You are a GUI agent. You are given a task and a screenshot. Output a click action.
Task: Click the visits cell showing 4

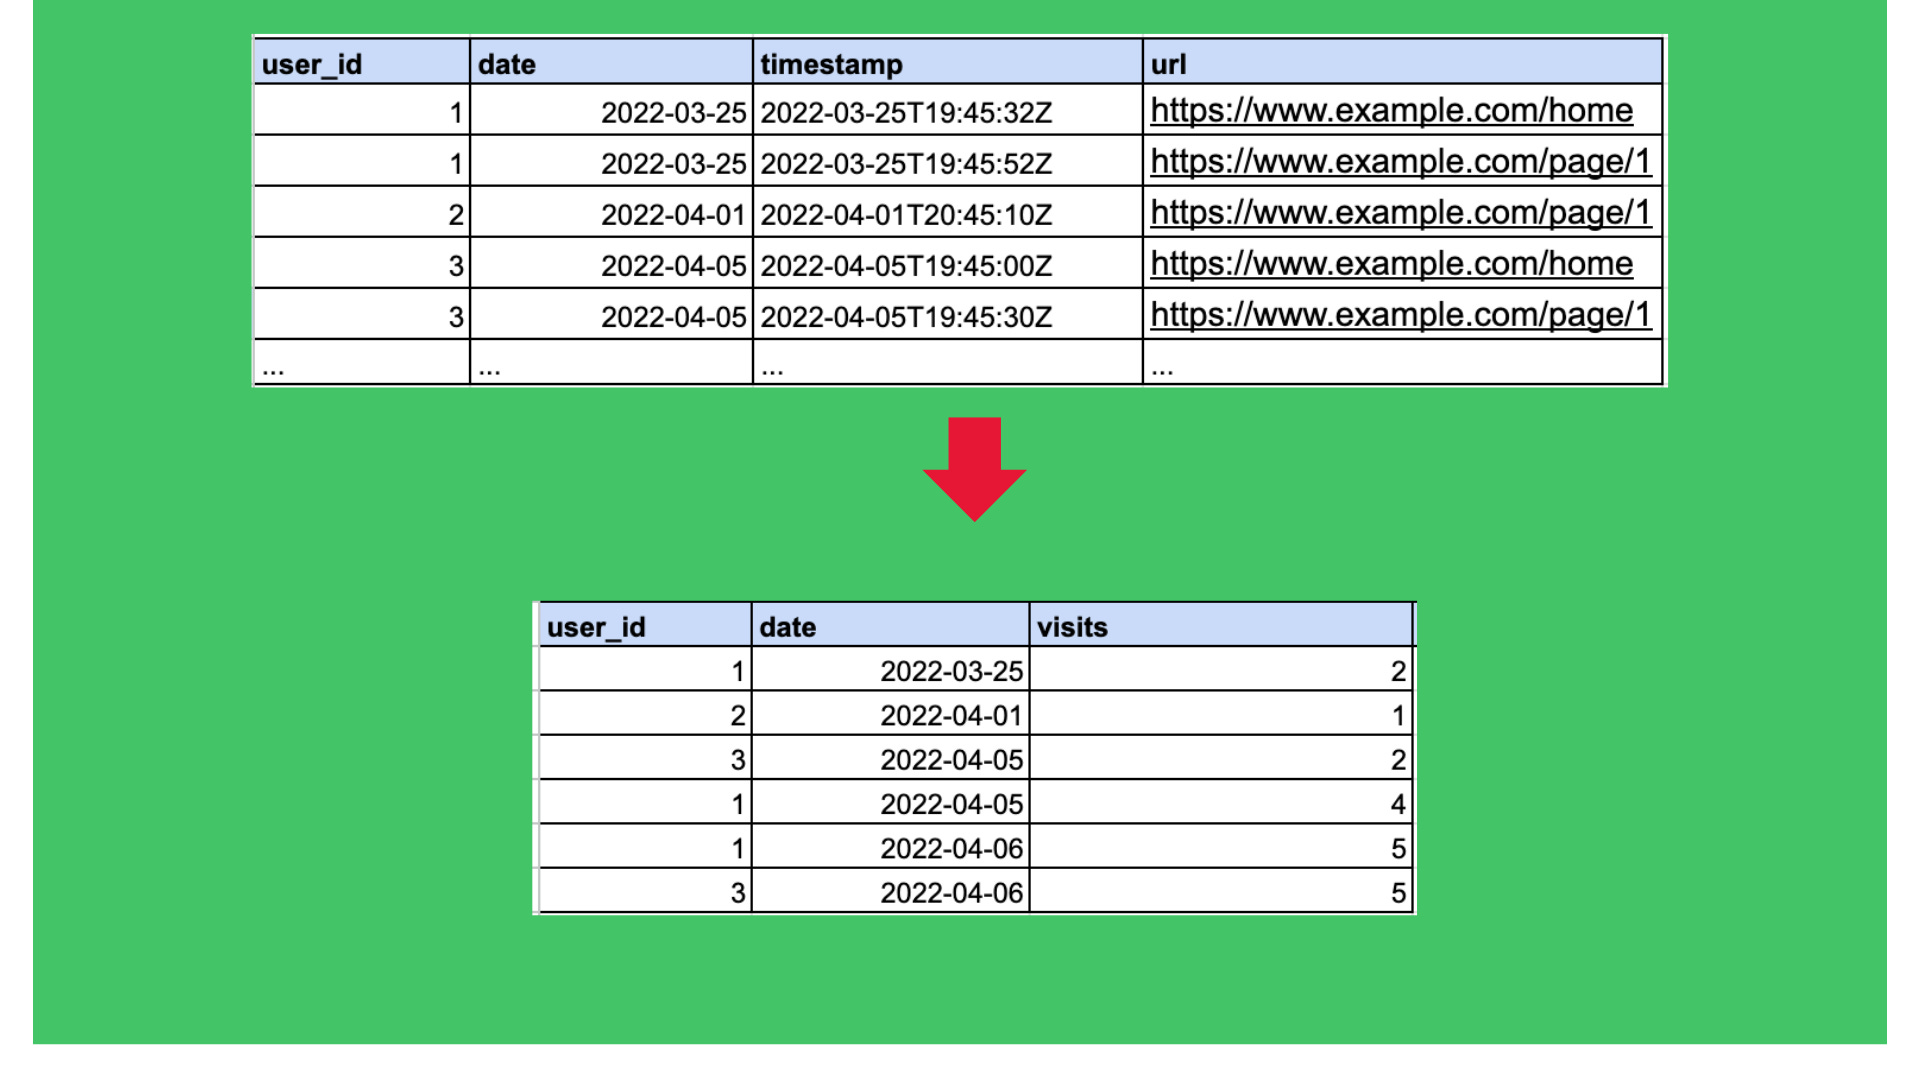[1397, 804]
